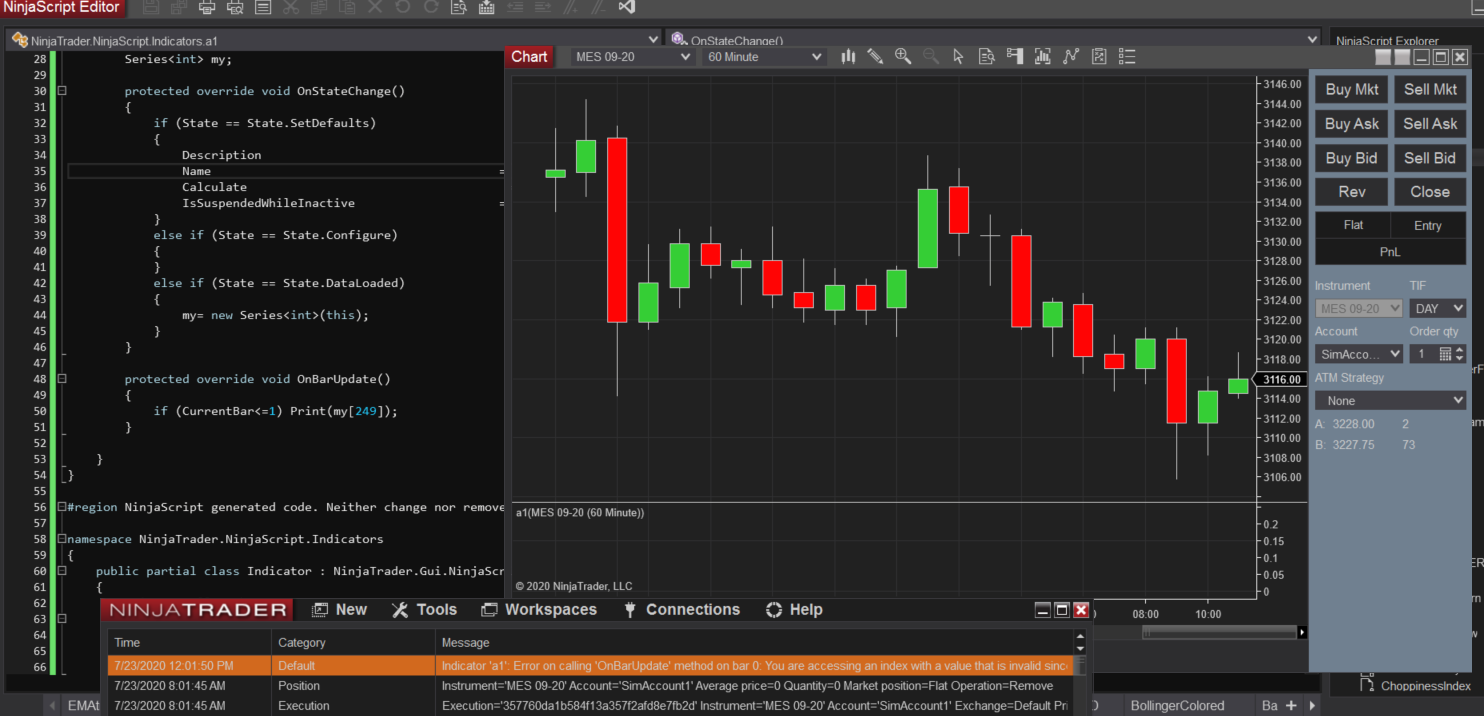Open the Strategies icon on chart toolbar

coord(1099,57)
